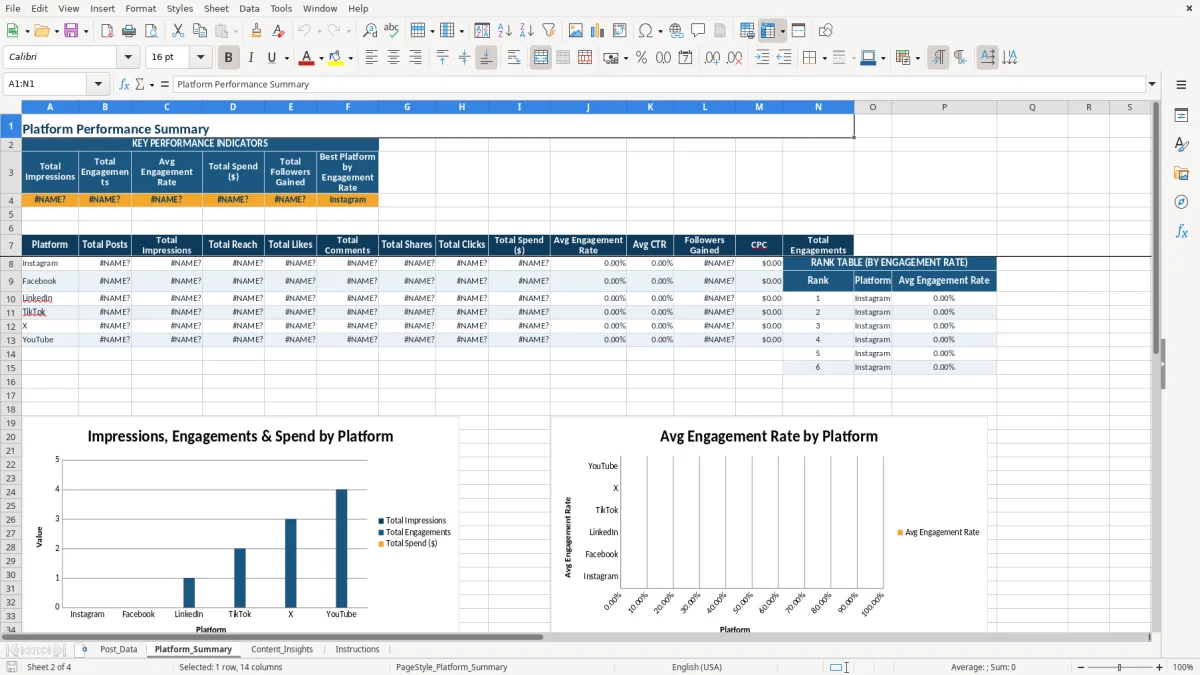Expand the Font Color dropdown arrow

pos(321,58)
